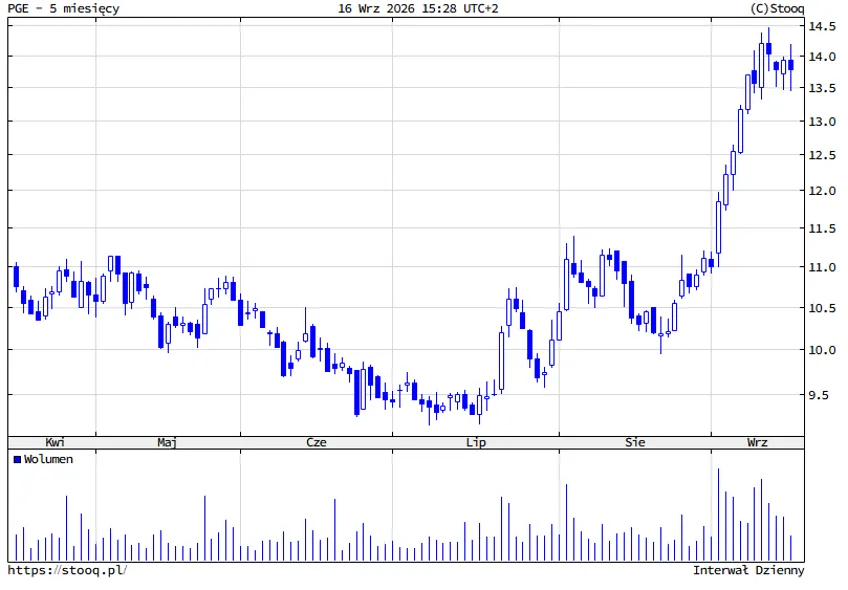Click the 12.0 price axis value

pos(822,191)
